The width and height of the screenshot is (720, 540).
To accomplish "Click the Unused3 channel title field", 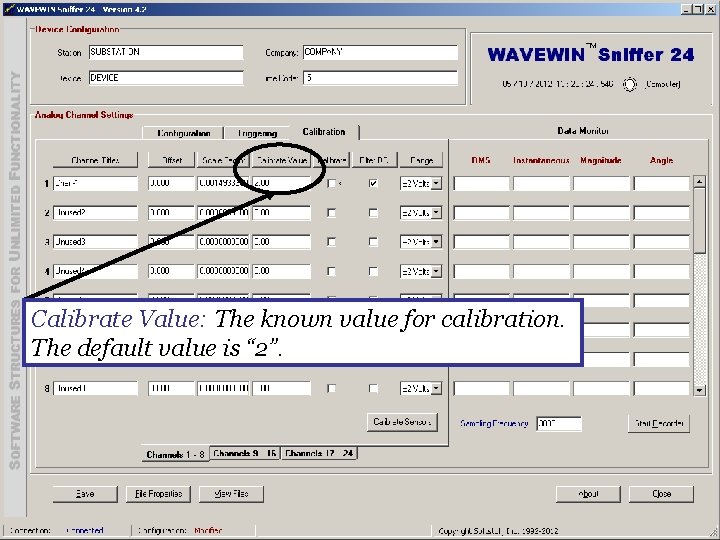I will [95, 242].
